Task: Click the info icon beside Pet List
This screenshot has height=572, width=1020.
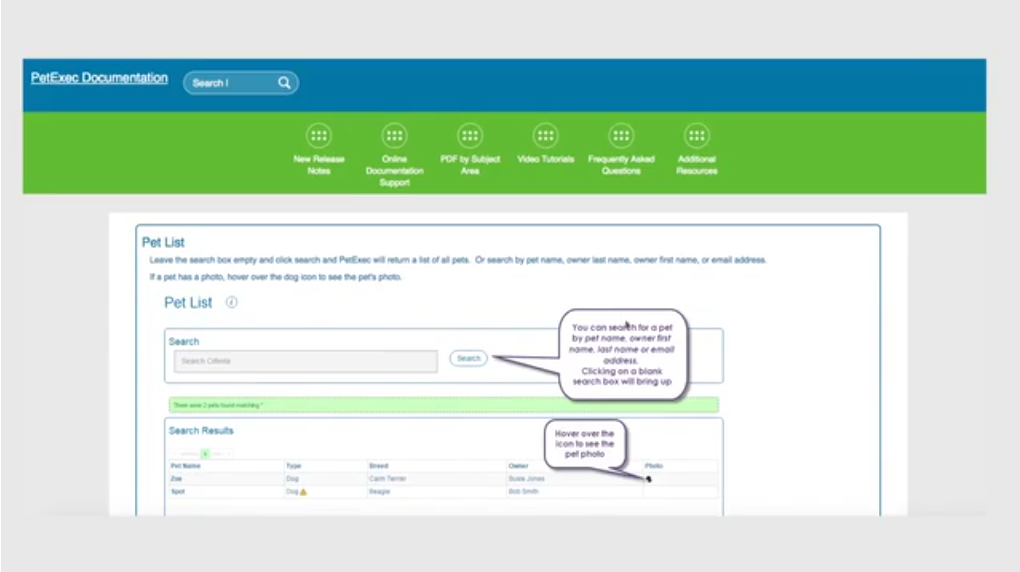Action: (x=232, y=302)
